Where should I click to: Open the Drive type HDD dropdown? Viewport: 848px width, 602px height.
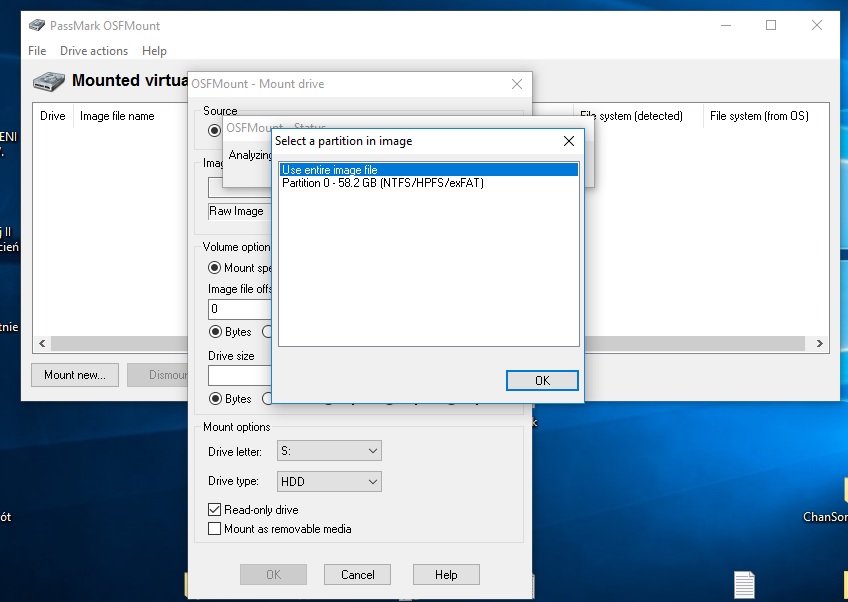point(329,481)
